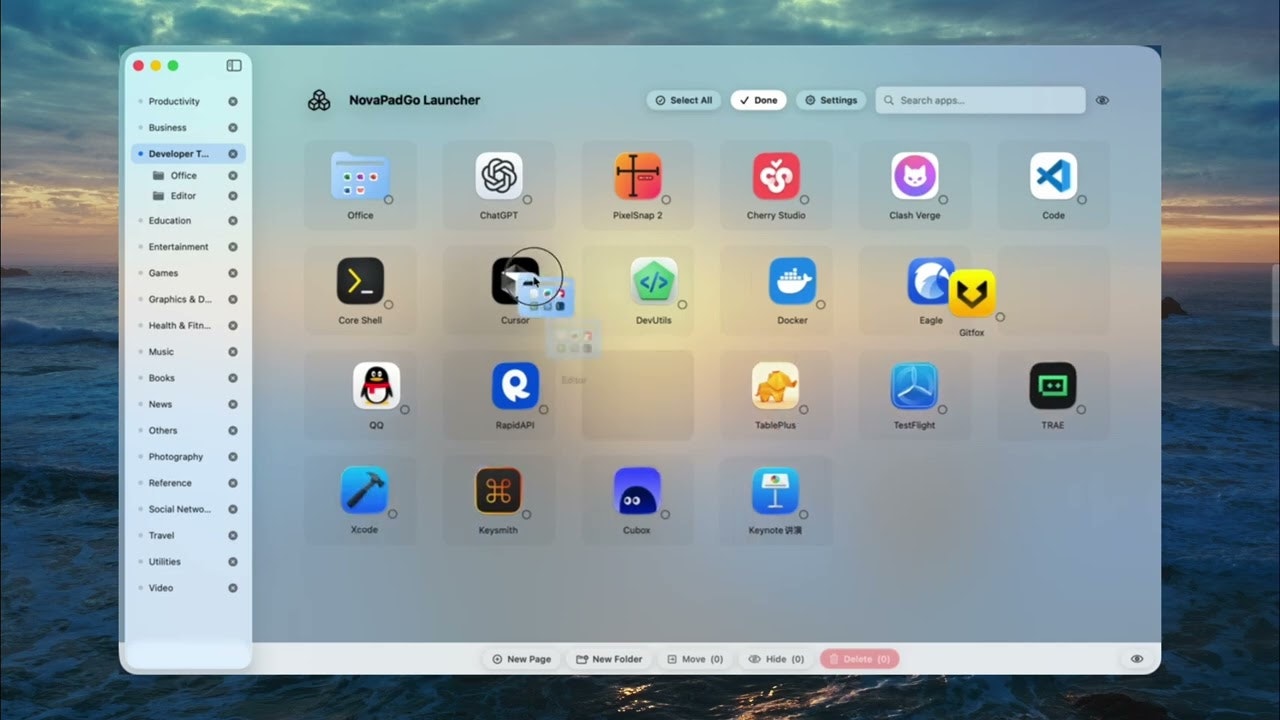The width and height of the screenshot is (1280, 720).
Task: Switch to the Utilities category
Action: coord(166,561)
